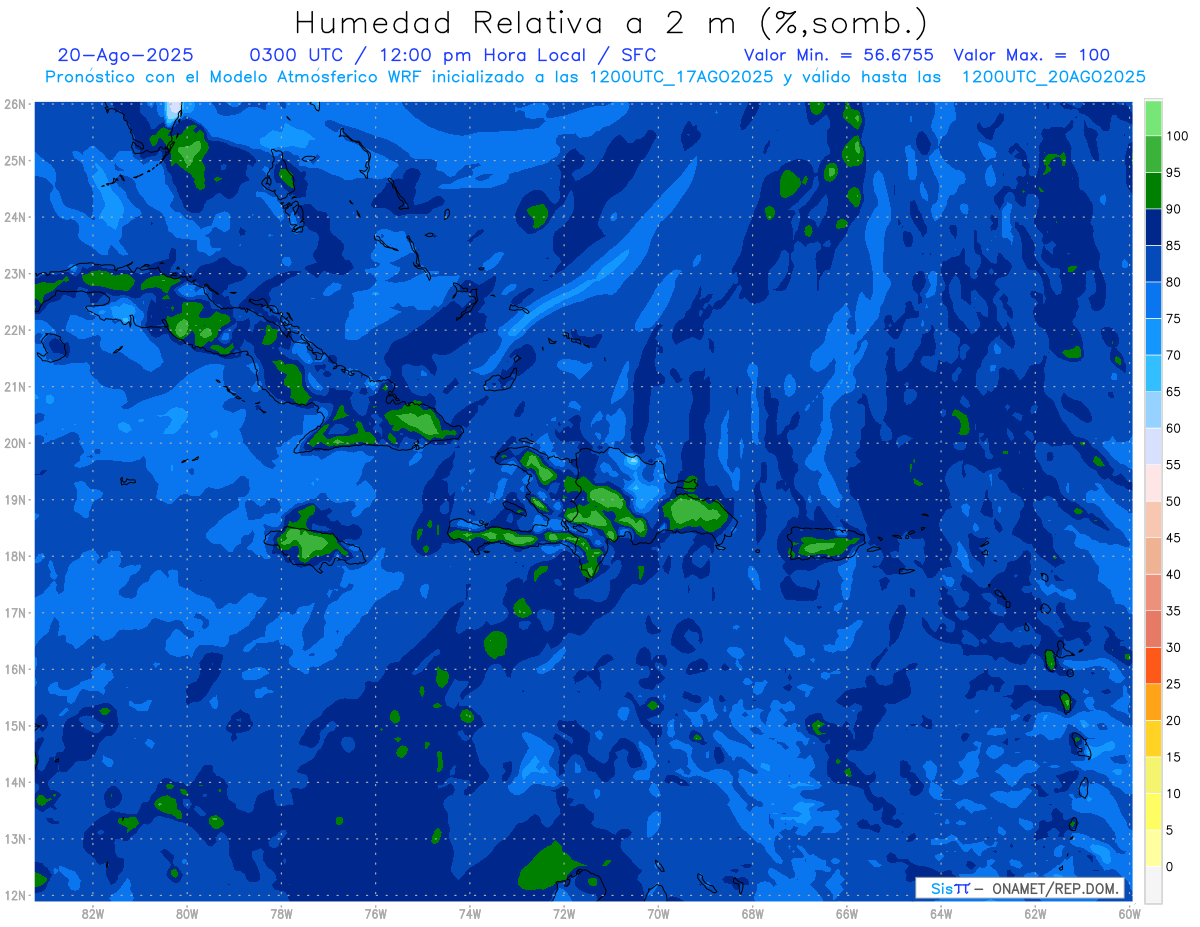Click the legend value 80
The image size is (1200, 927).
pos(1173,282)
